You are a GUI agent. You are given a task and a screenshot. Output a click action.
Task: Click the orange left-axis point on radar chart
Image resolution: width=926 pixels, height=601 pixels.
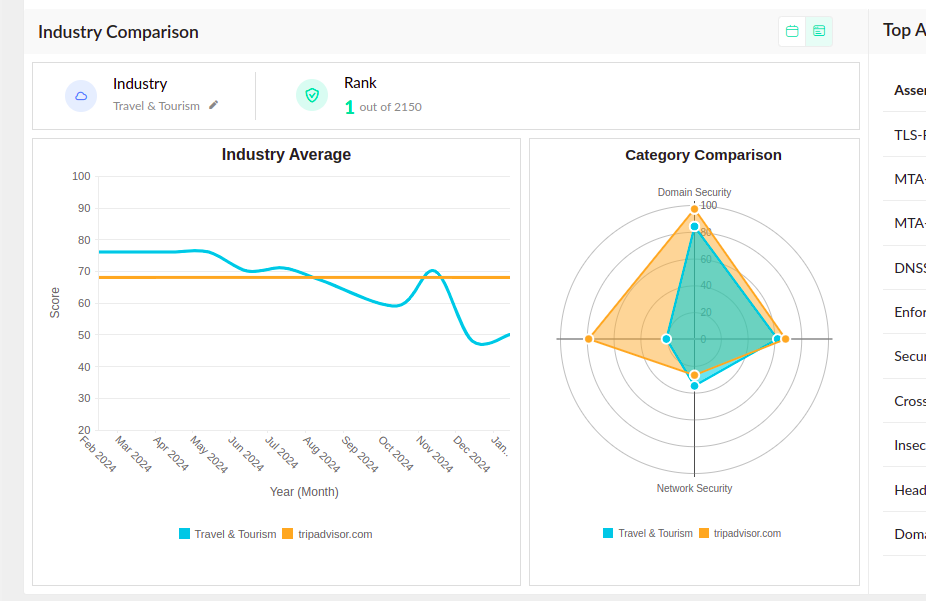tap(589, 340)
